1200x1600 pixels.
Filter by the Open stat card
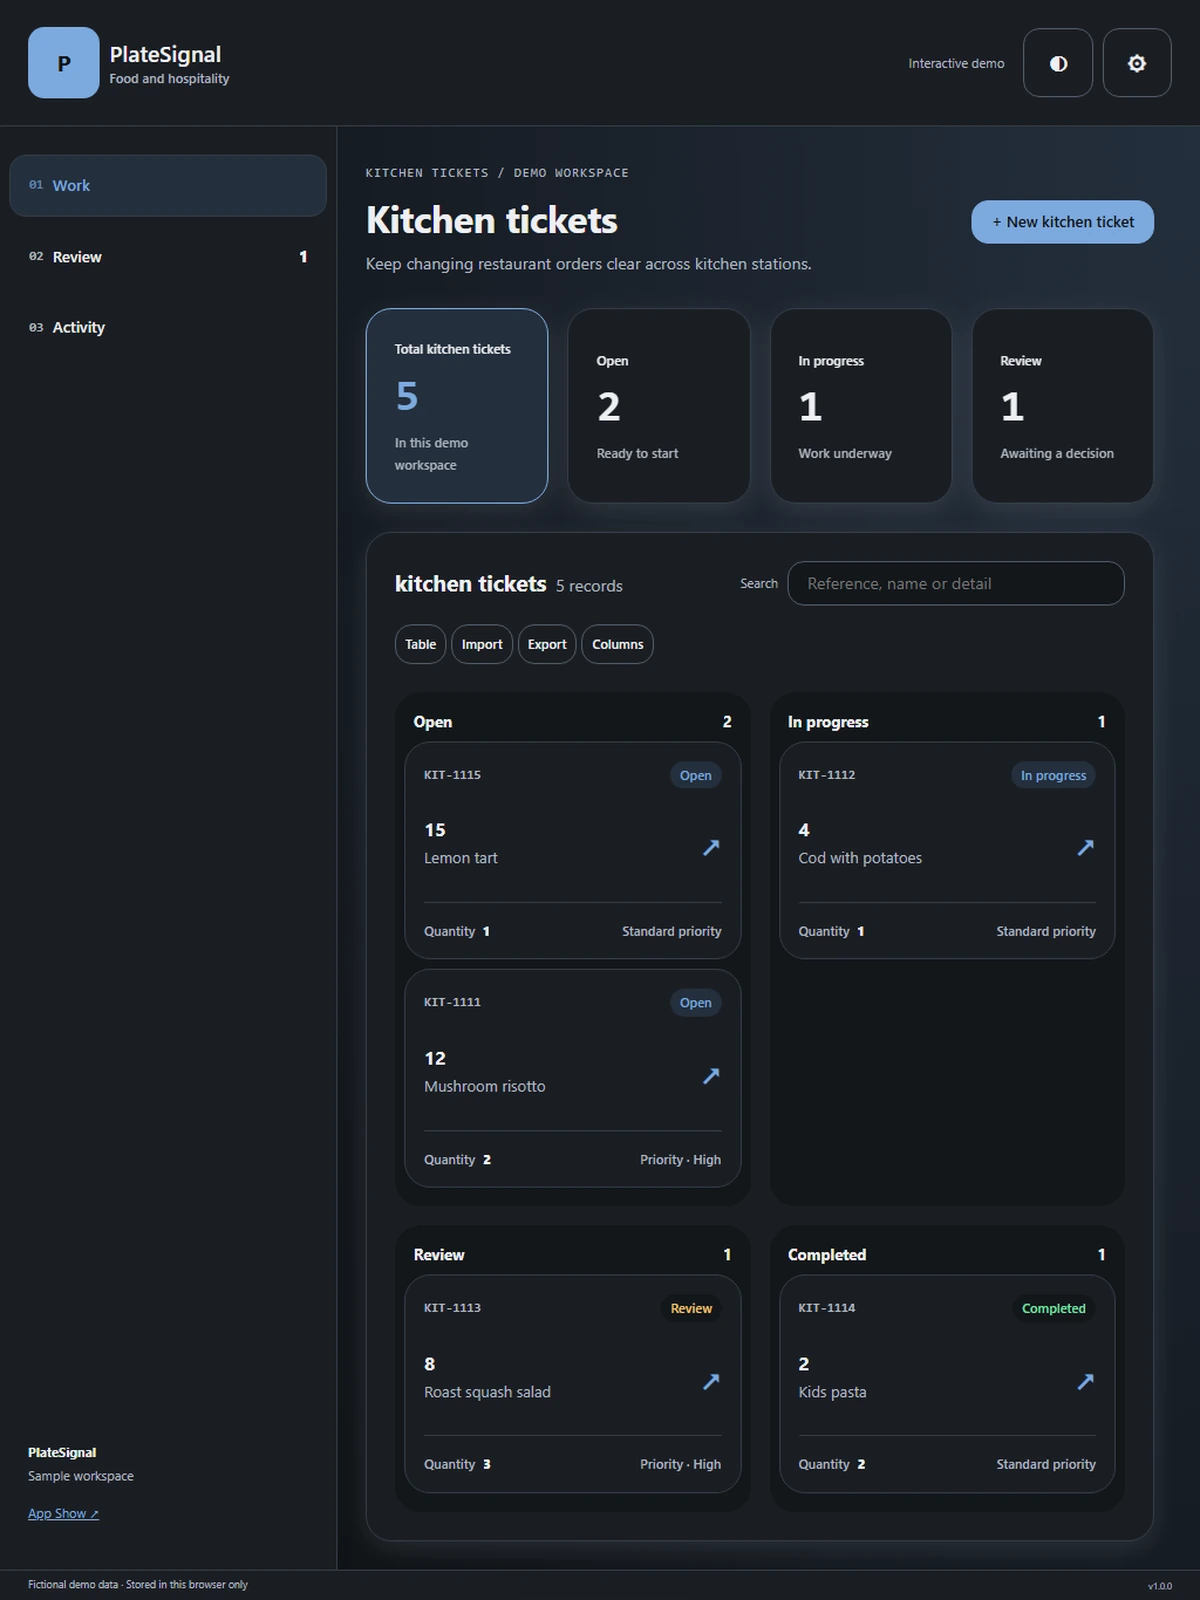pyautogui.click(x=659, y=405)
